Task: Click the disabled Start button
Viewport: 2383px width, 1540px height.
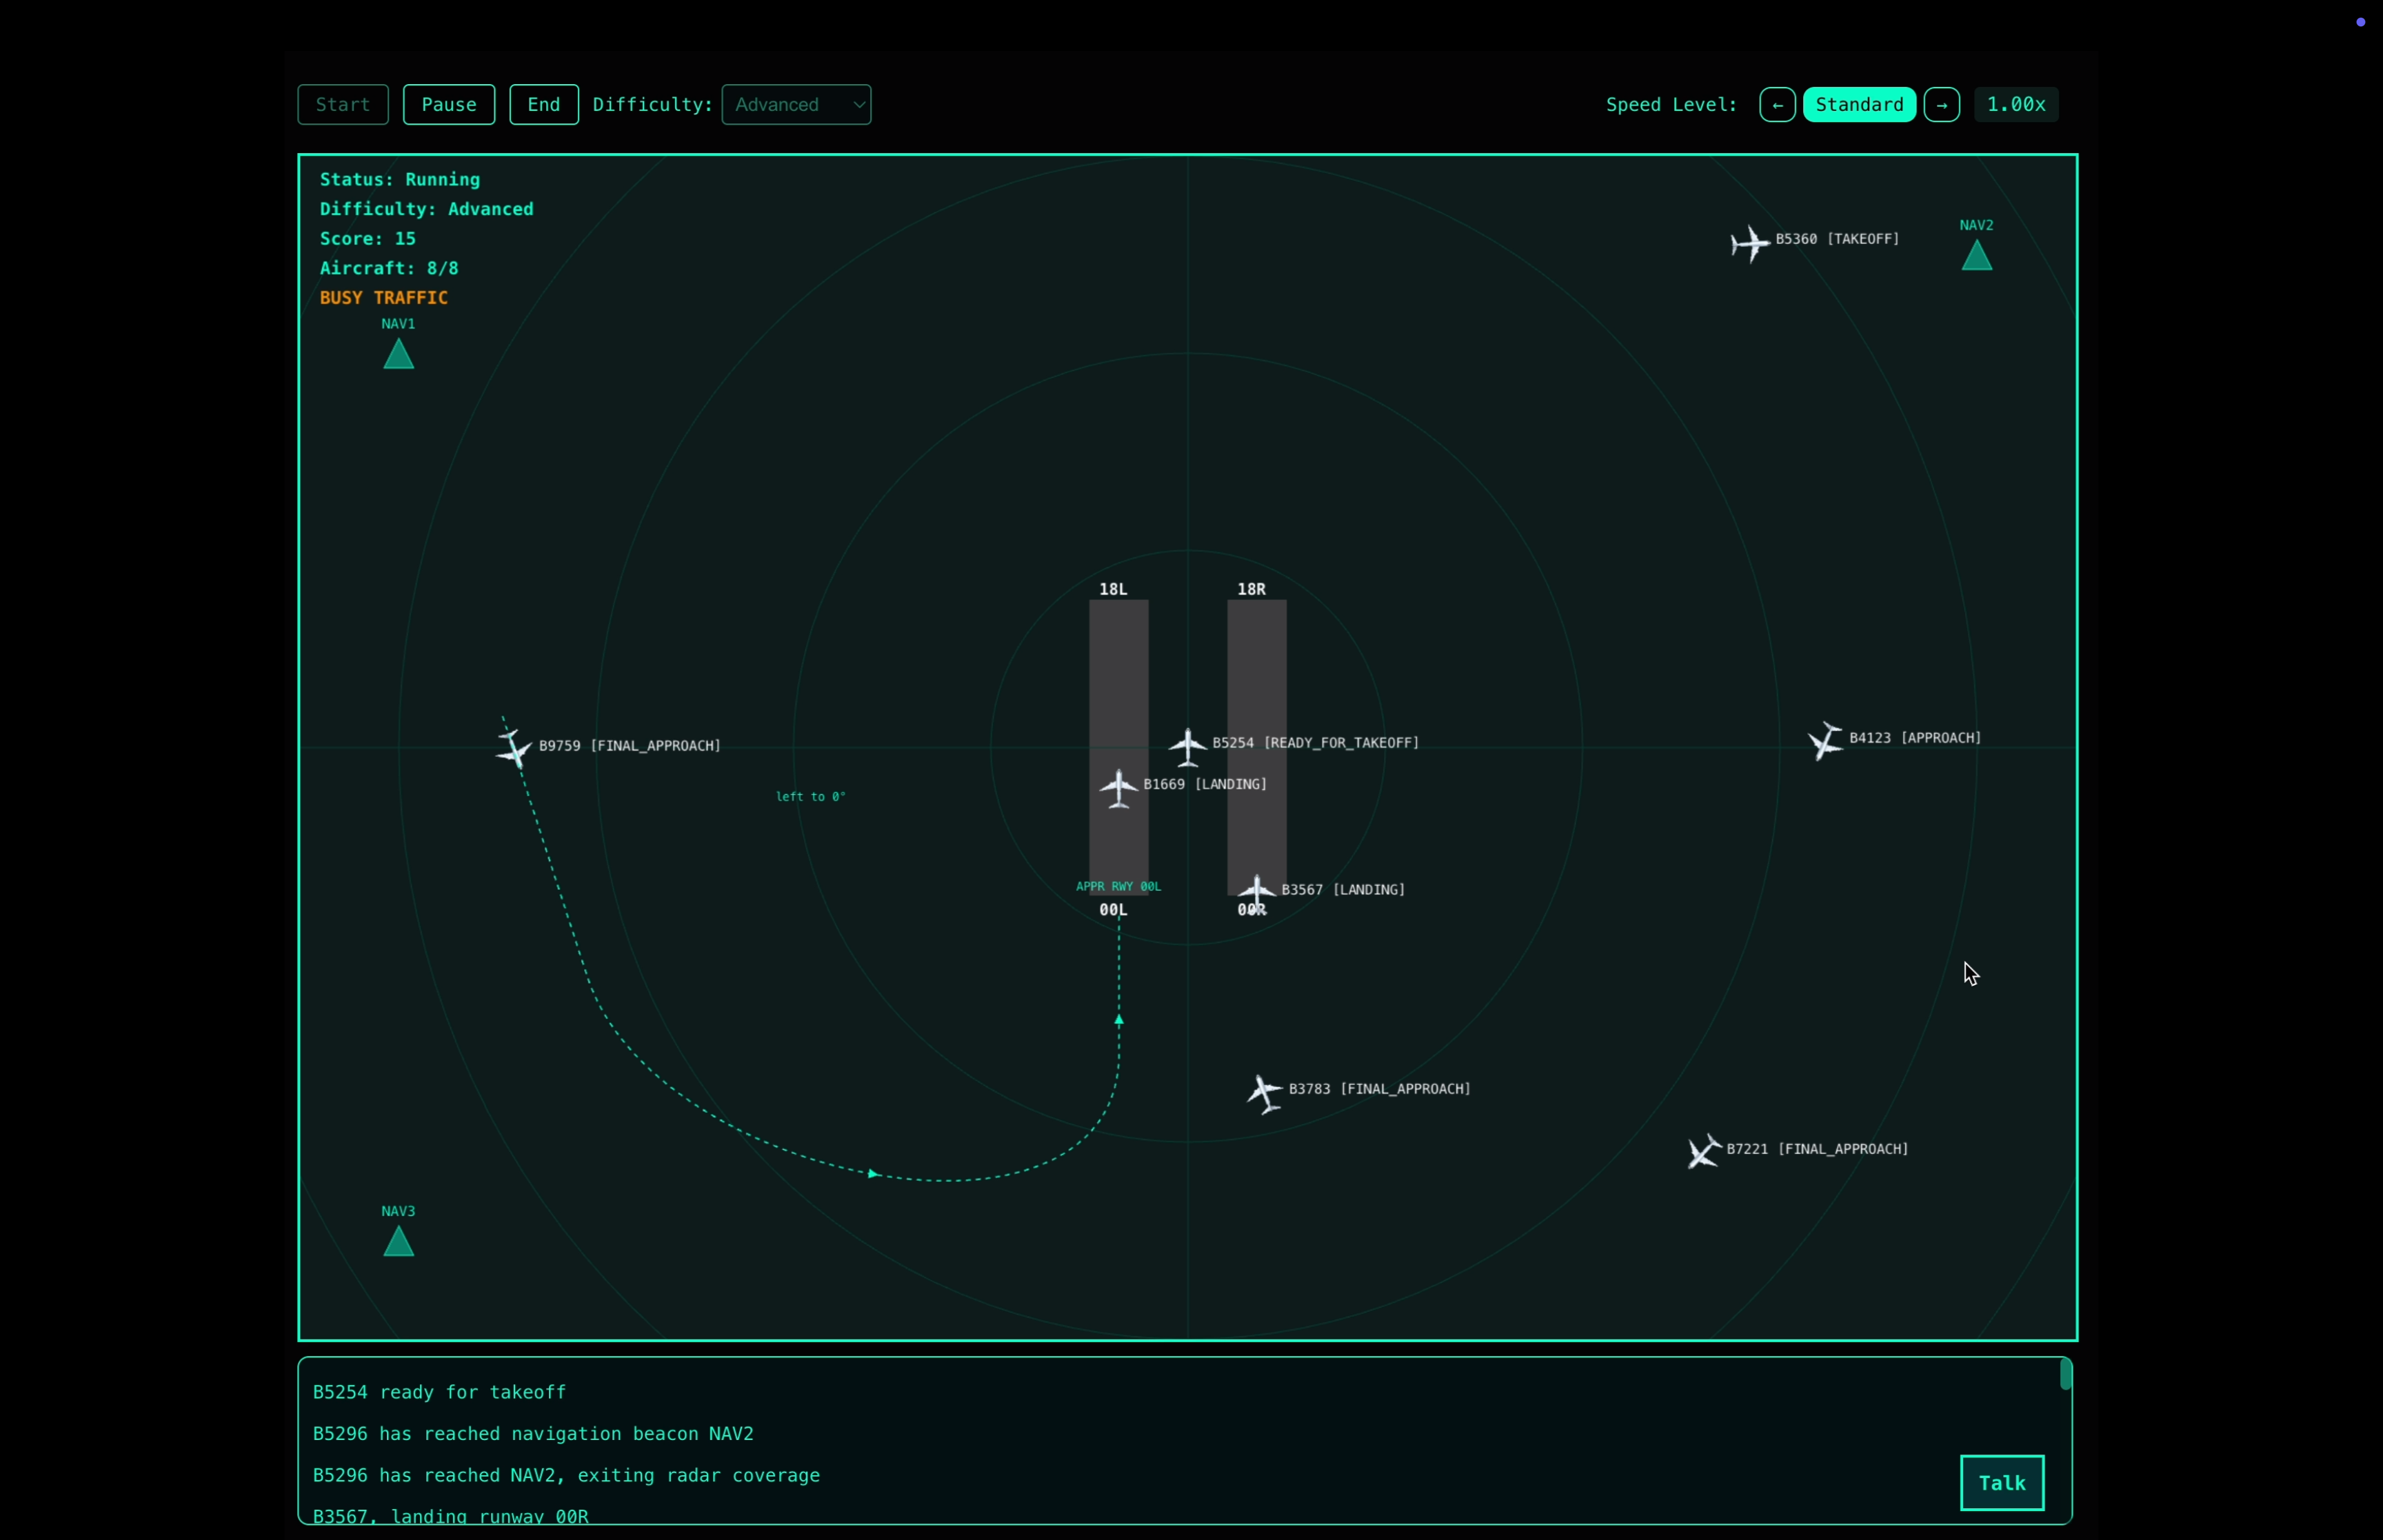Action: point(343,105)
